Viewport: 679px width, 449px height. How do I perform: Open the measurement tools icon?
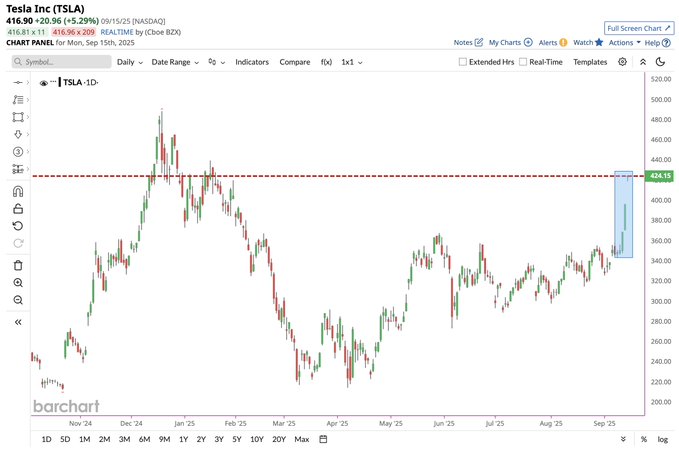tap(18, 169)
